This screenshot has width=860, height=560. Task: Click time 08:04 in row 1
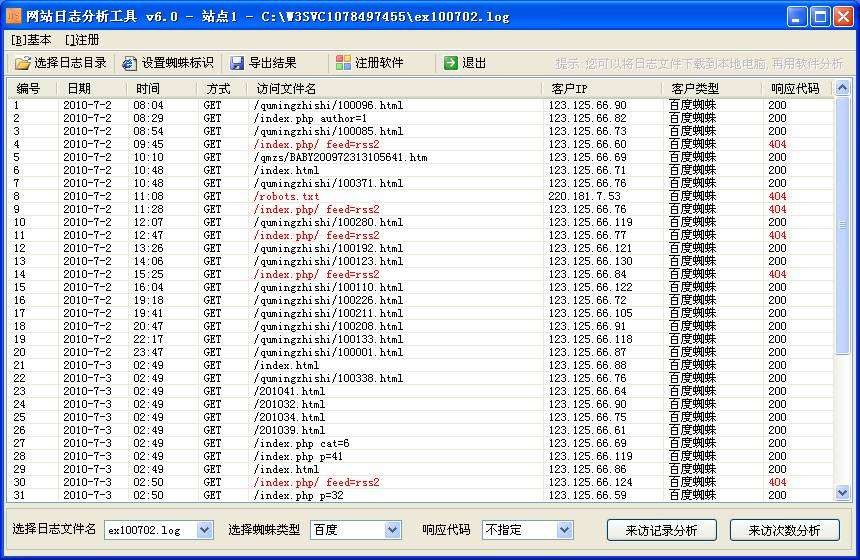148,105
